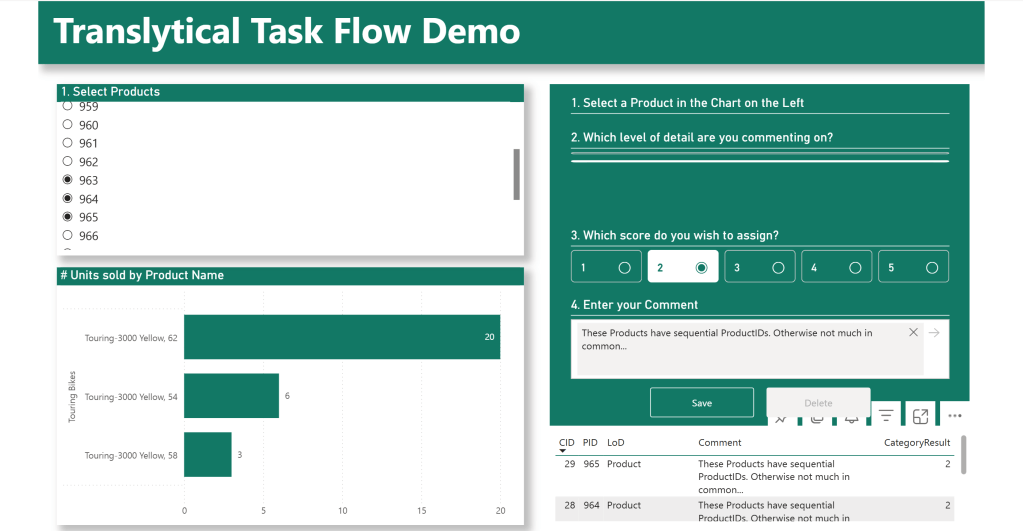Click the Select Products list scrollbar
The height and width of the screenshot is (531, 1023).
[516, 175]
